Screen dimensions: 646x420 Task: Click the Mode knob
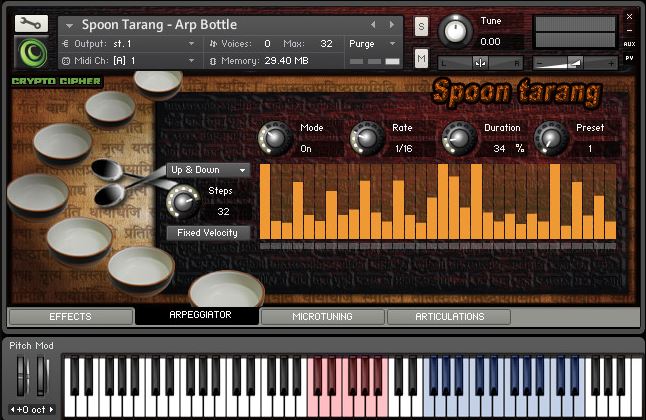click(275, 138)
